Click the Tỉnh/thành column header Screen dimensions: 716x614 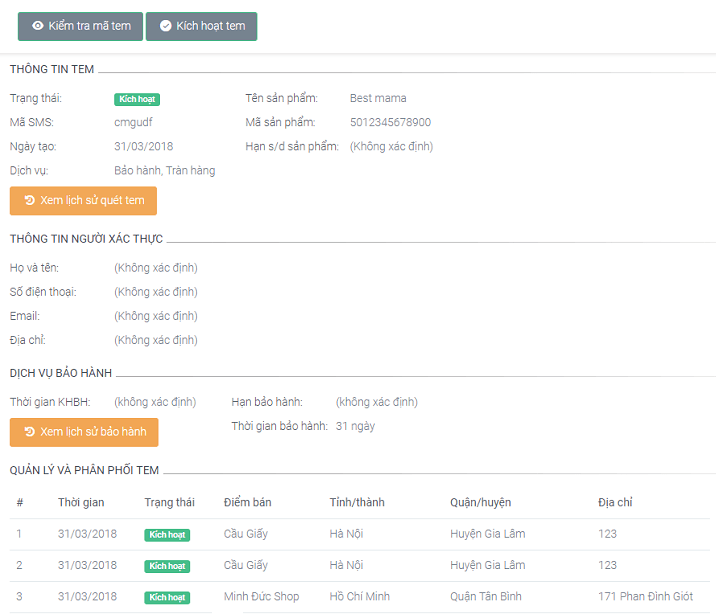click(357, 502)
